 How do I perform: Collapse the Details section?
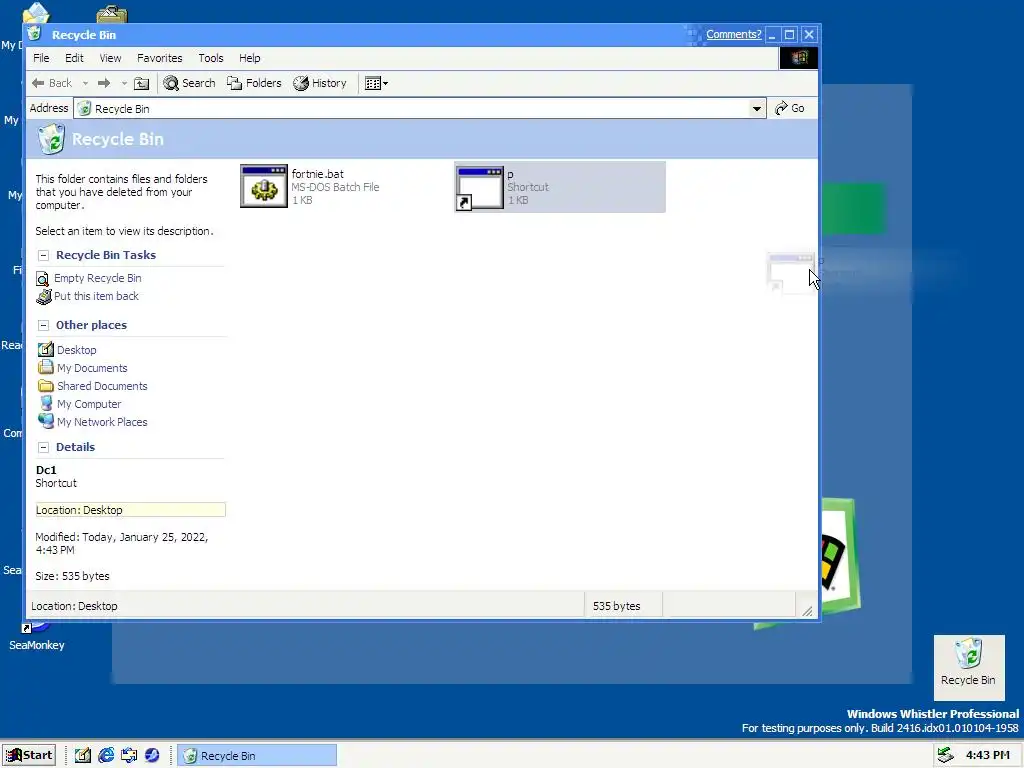(43, 447)
